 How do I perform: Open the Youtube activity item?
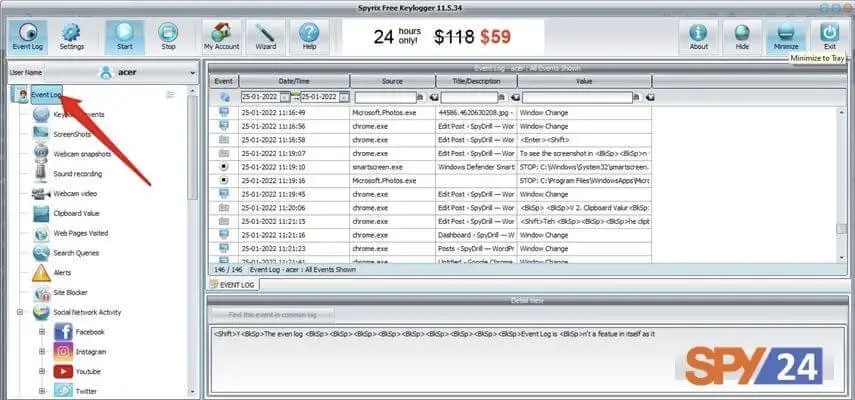pyautogui.click(x=77, y=372)
